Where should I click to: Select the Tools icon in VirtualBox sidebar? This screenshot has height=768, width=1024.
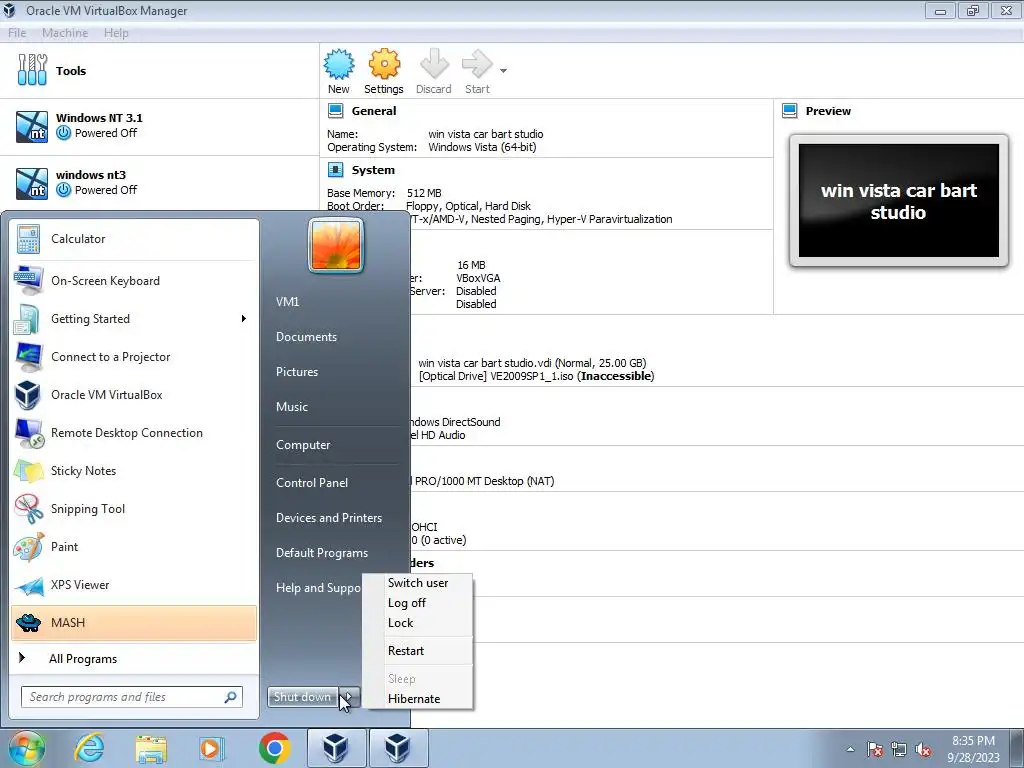click(32, 70)
